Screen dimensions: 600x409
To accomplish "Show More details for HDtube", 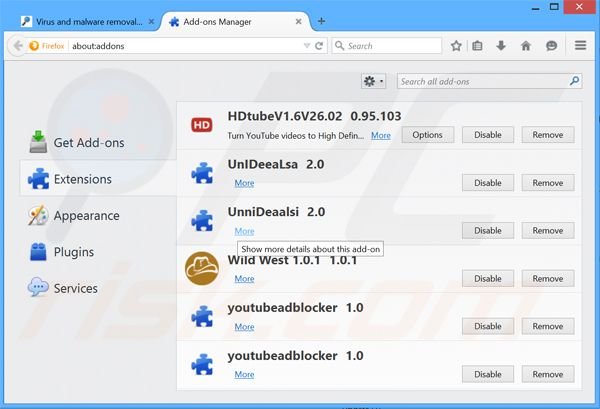I will [381, 135].
